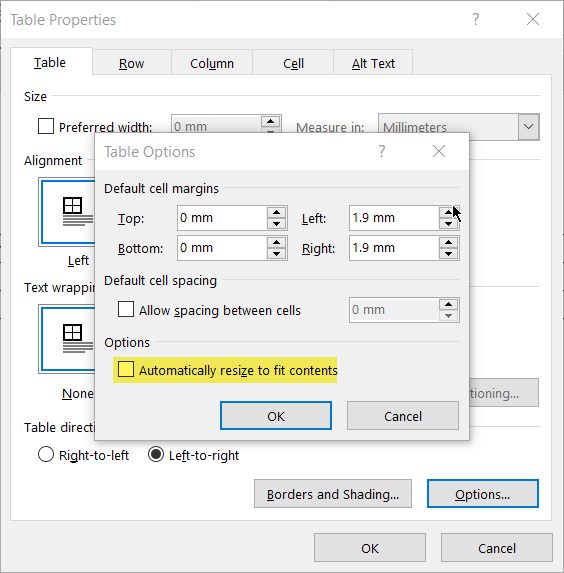Viewport: 564px width, 573px height.
Task: Click the partly hidden Positioning button
Action: (x=504, y=393)
